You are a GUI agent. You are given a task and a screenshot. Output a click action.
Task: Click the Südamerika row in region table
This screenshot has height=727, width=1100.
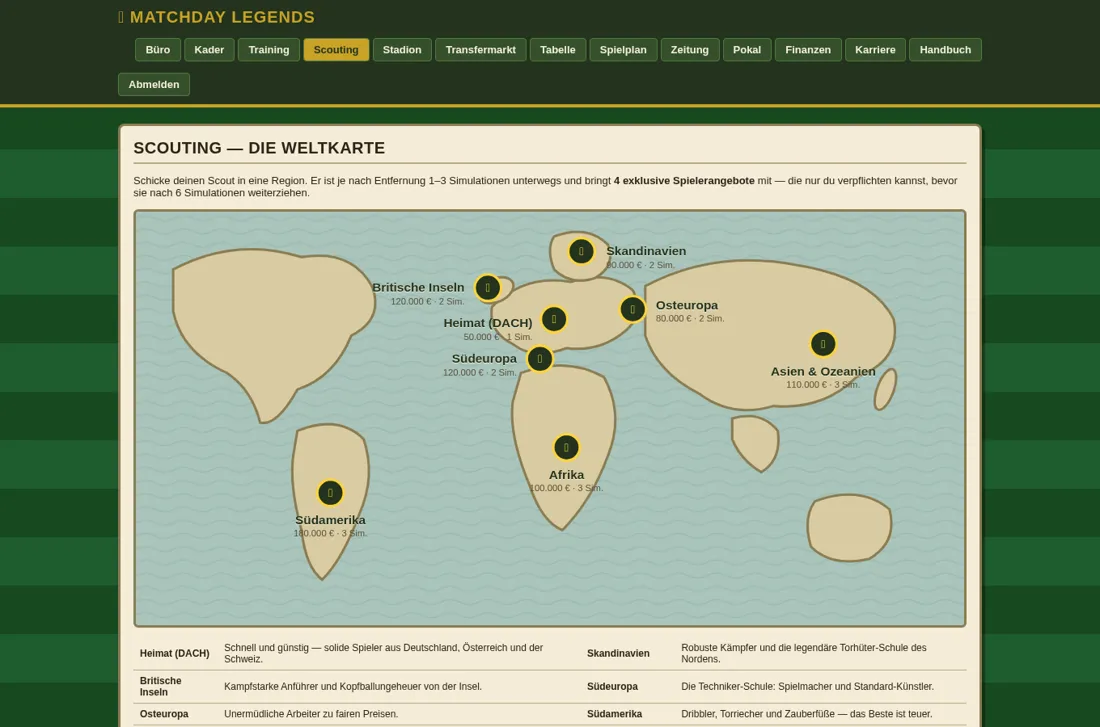pos(773,714)
